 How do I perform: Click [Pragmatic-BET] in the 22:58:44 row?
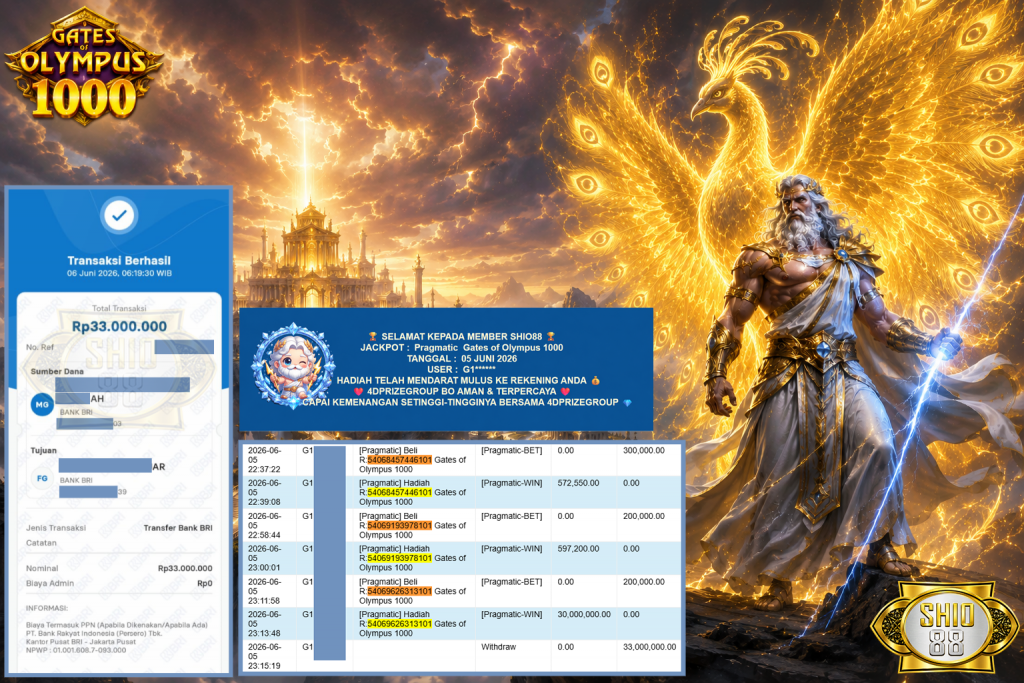[511, 516]
